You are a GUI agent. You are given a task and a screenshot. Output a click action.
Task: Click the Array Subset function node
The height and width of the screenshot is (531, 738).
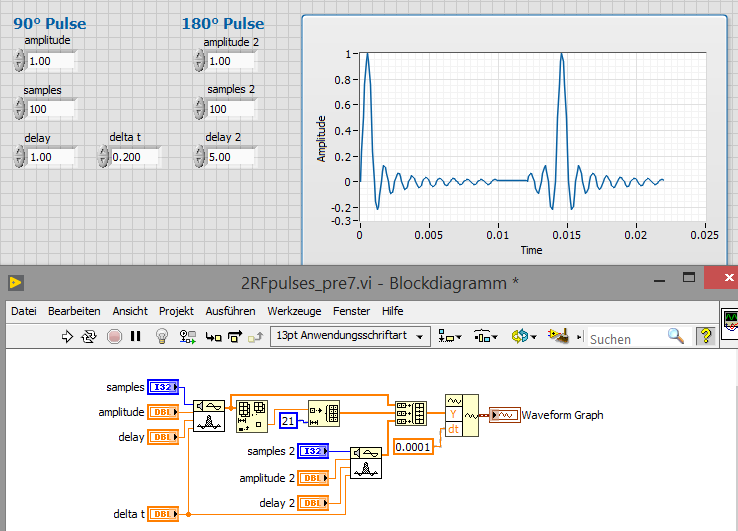(x=252, y=416)
